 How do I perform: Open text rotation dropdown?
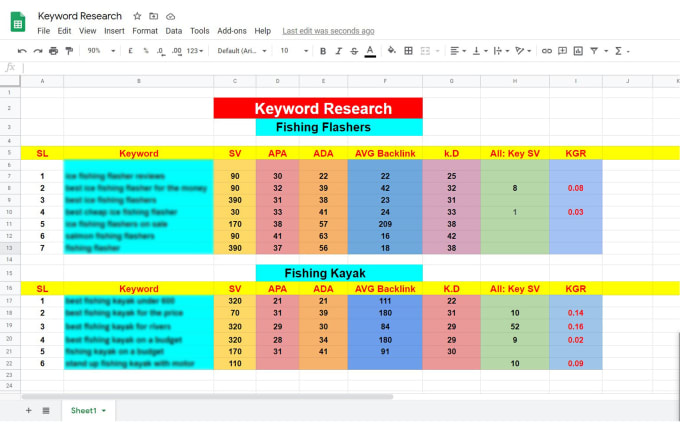523,51
